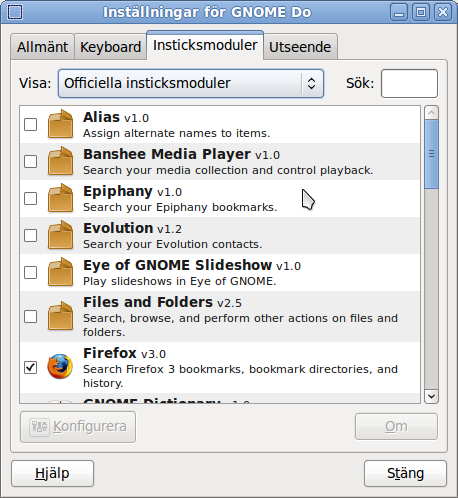The image size is (458, 498).
Task: Select Eye of GNOME Slideshow plugin title
Action: [x=192, y=265]
